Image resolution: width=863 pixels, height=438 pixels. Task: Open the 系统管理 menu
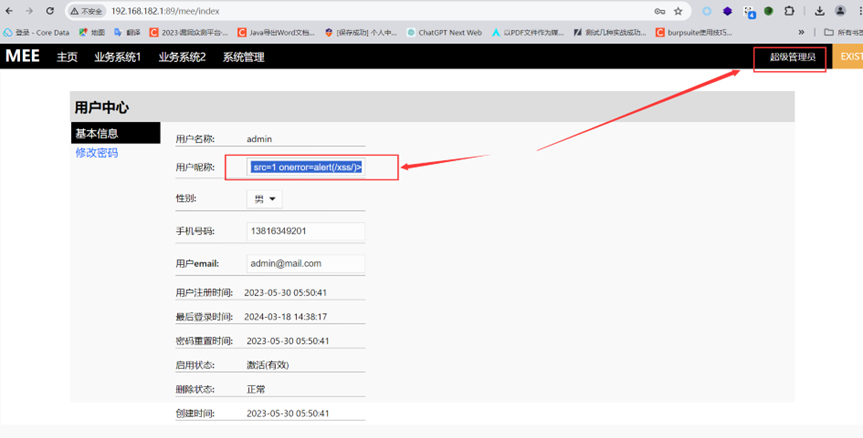coord(243,57)
